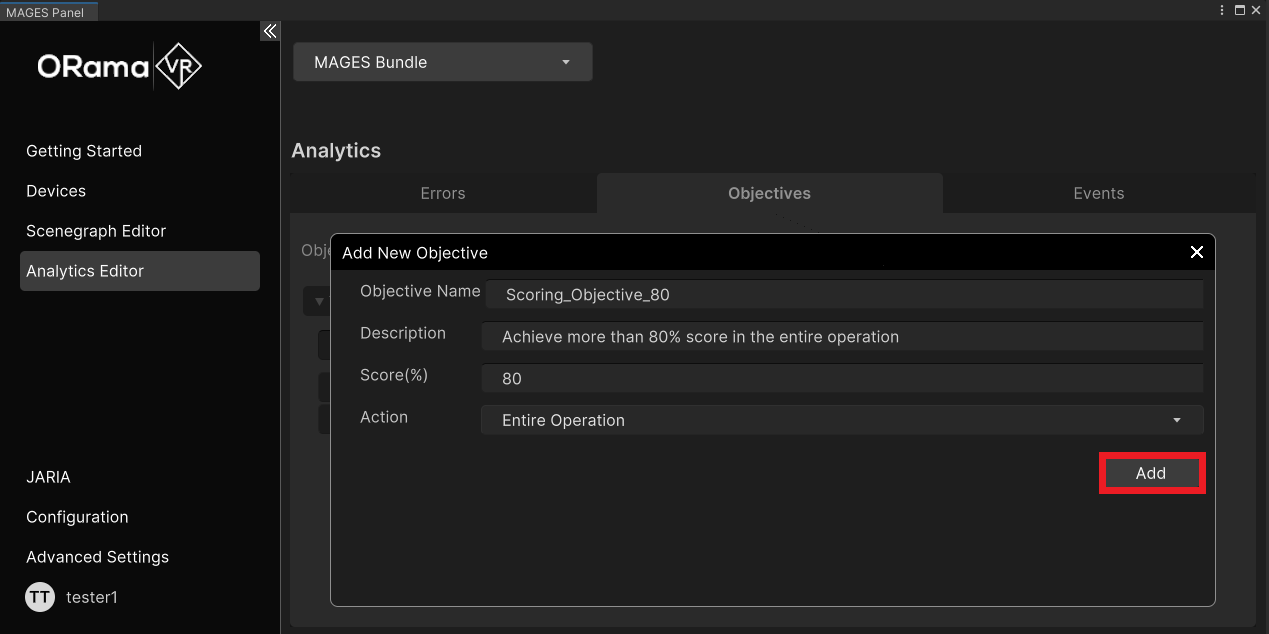Click the ORama VR logo
The height and width of the screenshot is (634, 1269).
coord(120,67)
